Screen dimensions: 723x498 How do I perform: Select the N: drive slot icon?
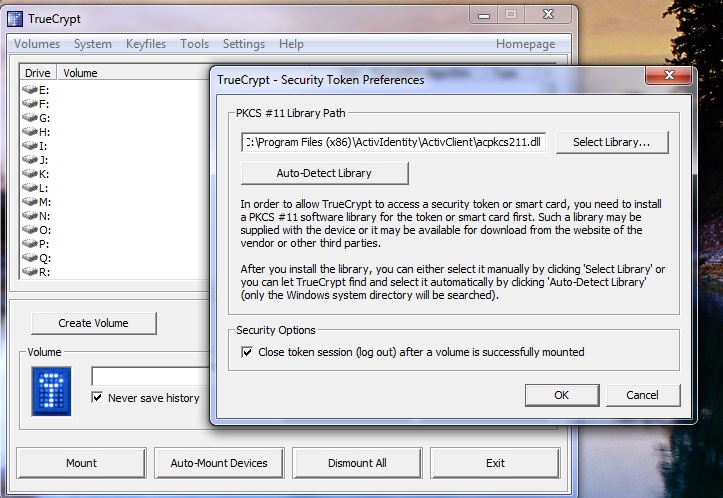tap(30, 215)
